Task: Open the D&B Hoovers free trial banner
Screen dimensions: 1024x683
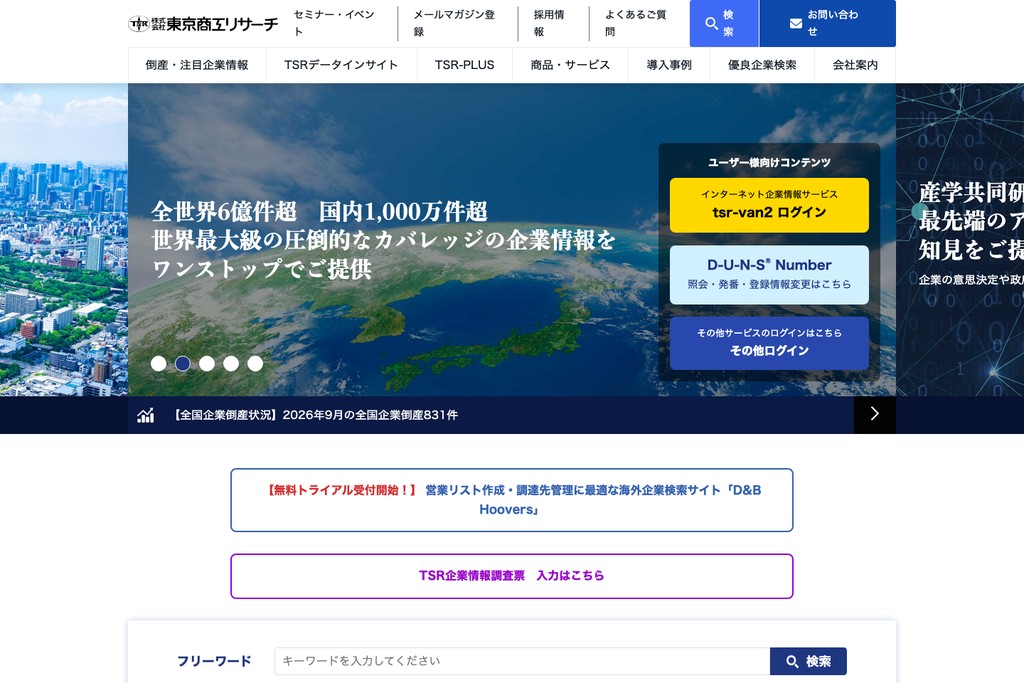Action: (512, 500)
